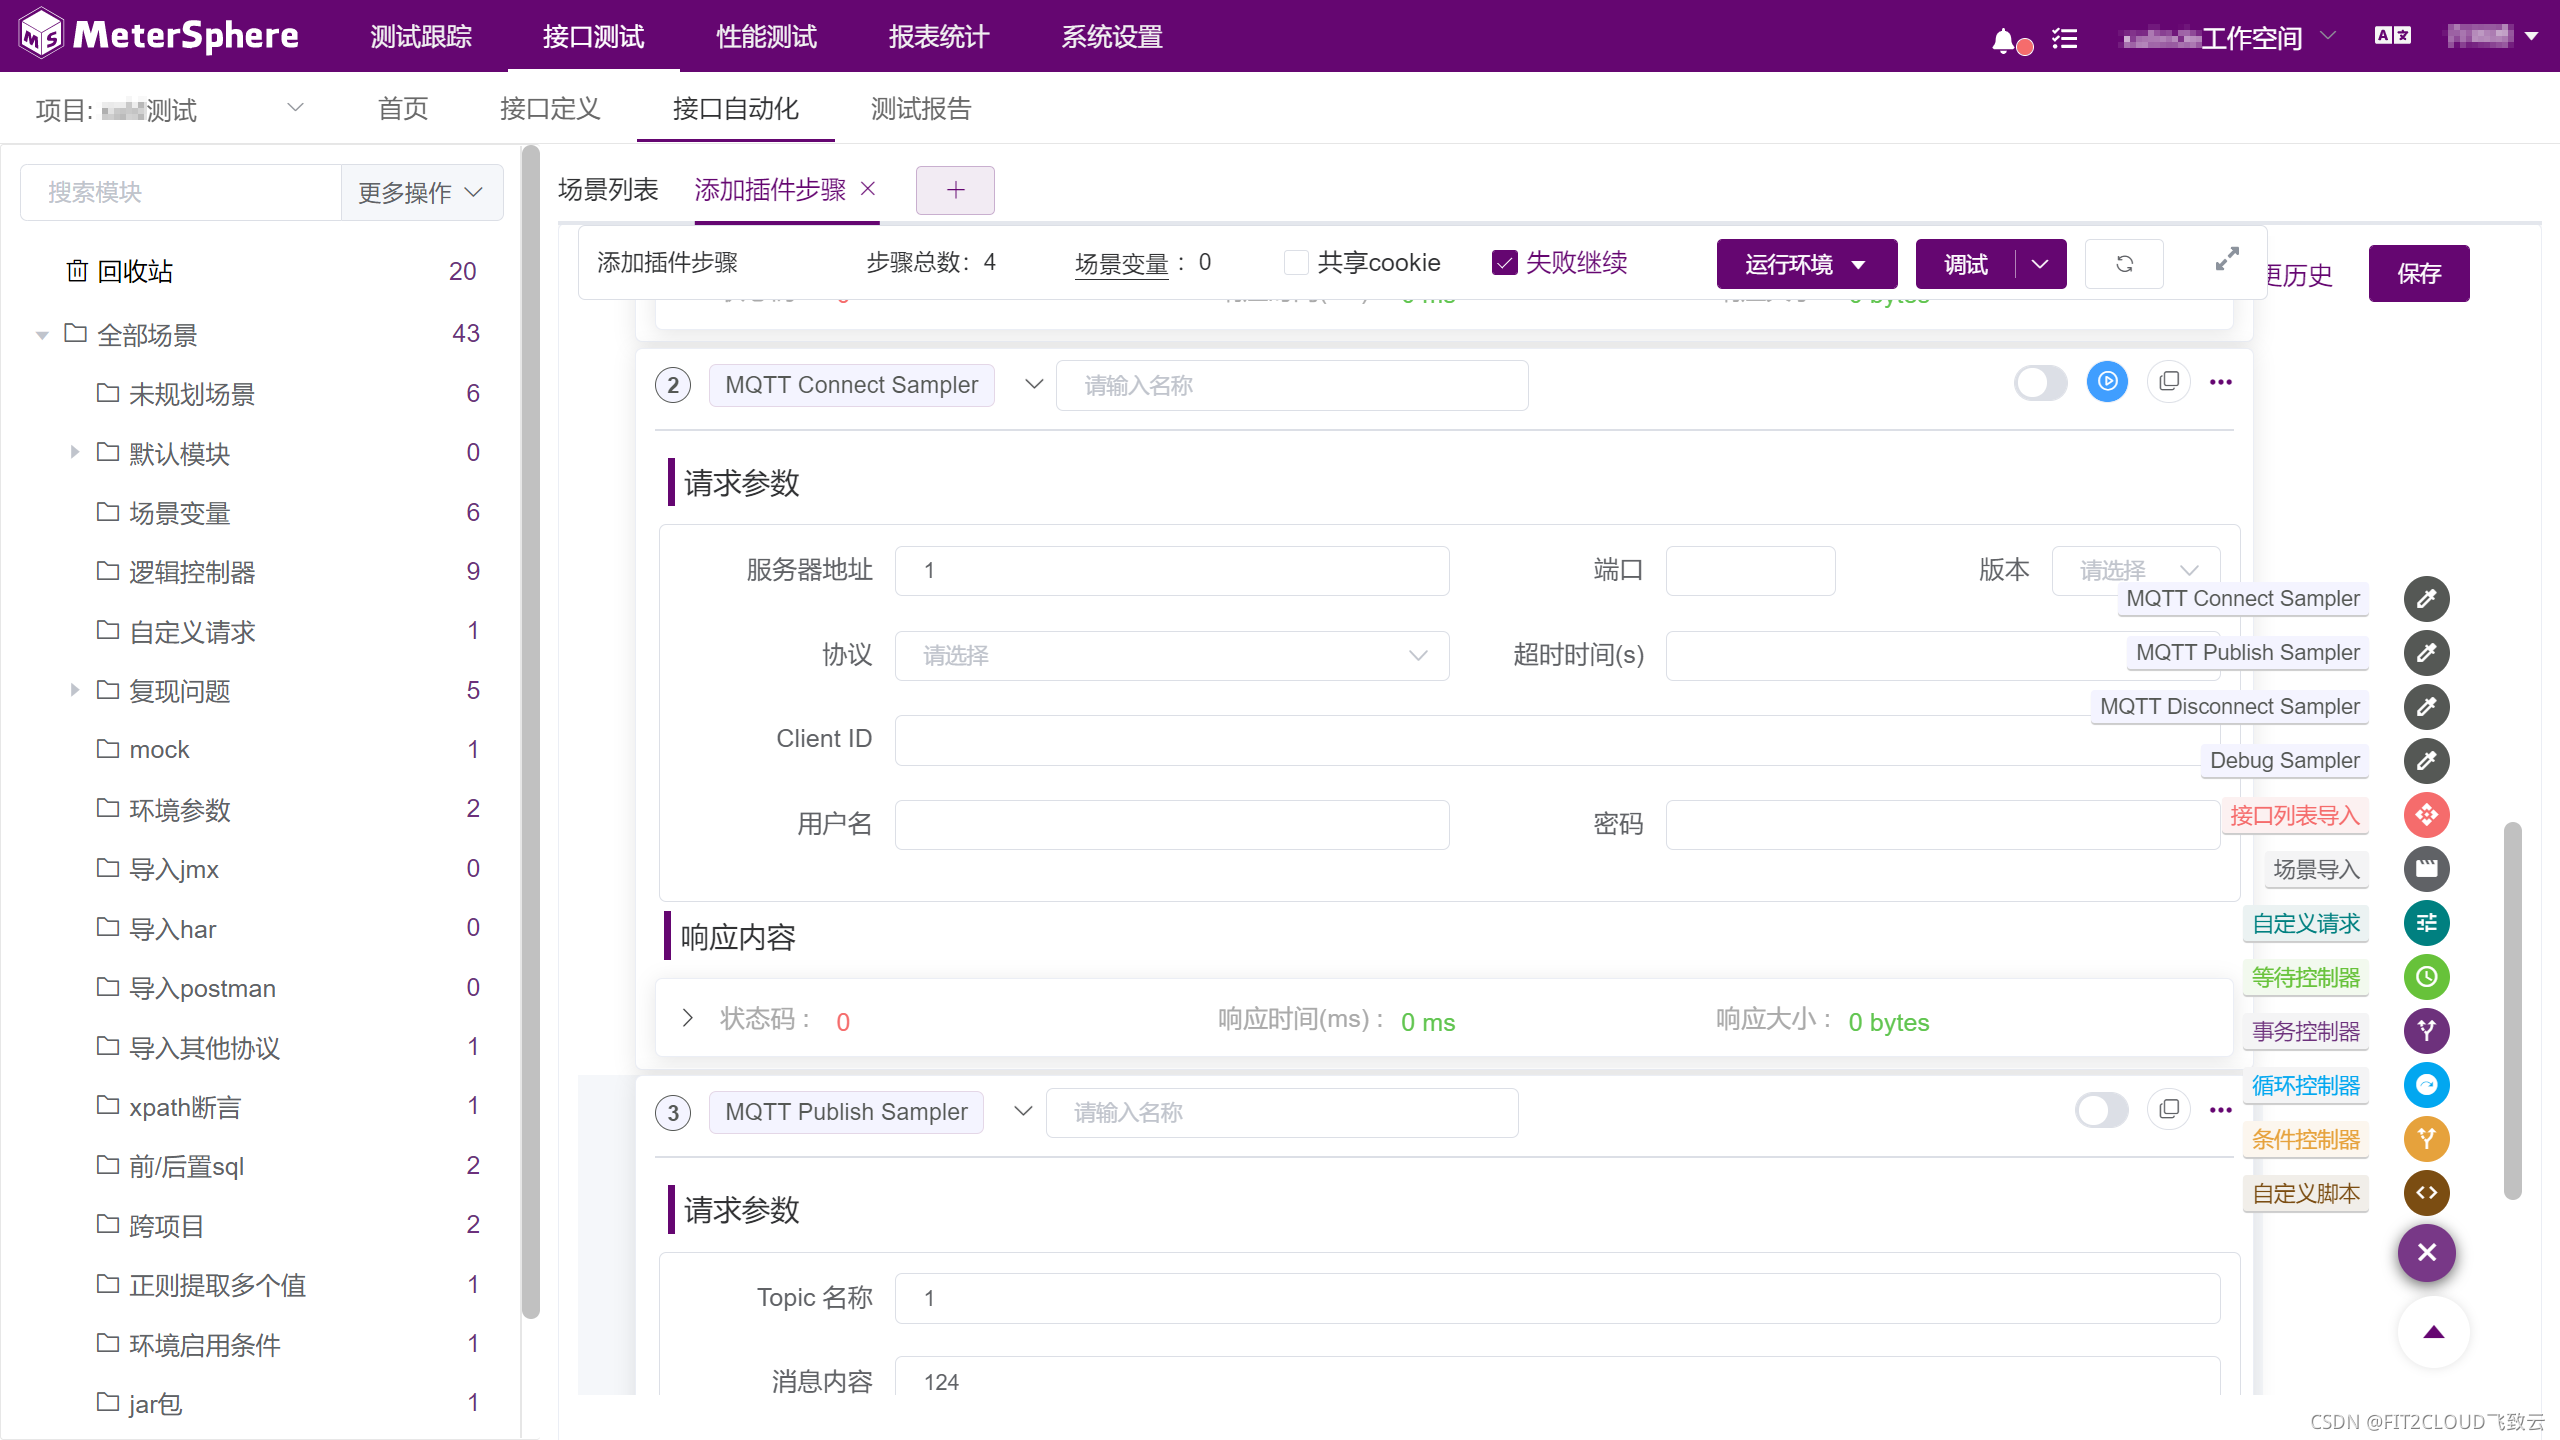This screenshot has width=2560, height=1440.
Task: Click the notification bell icon
Action: [2003, 40]
